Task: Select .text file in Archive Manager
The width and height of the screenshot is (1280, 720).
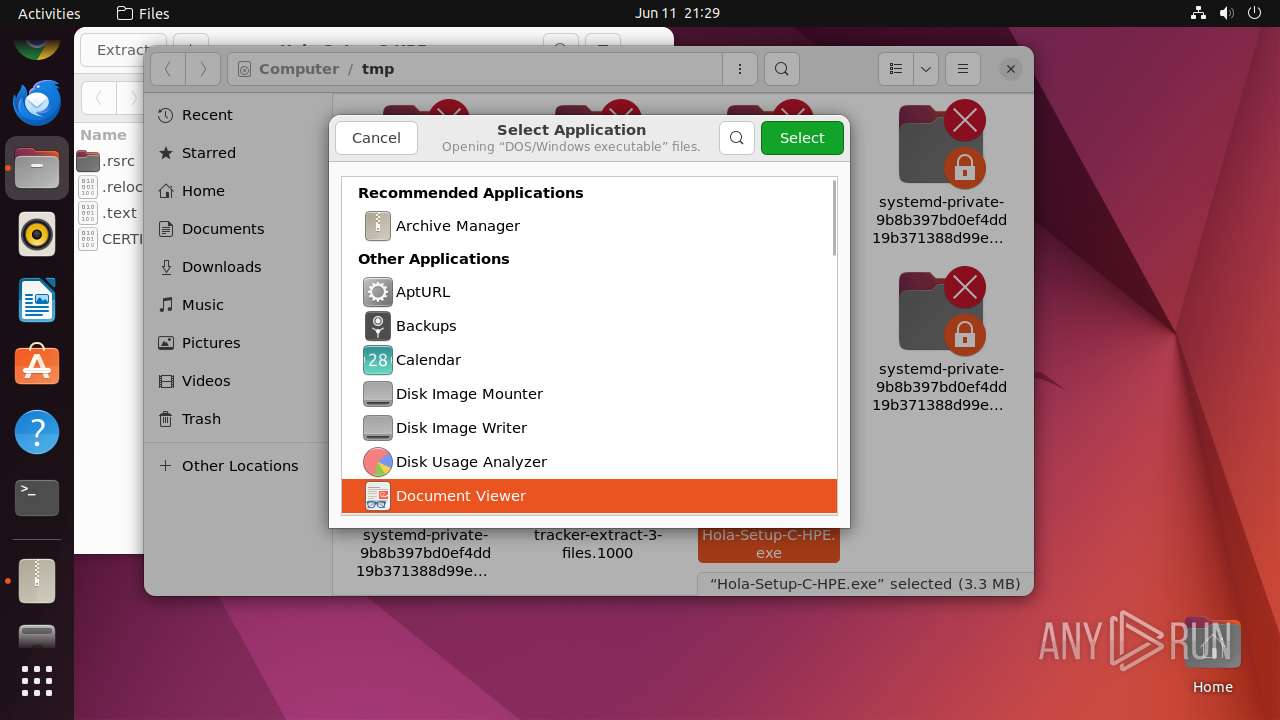Action: (x=108, y=213)
